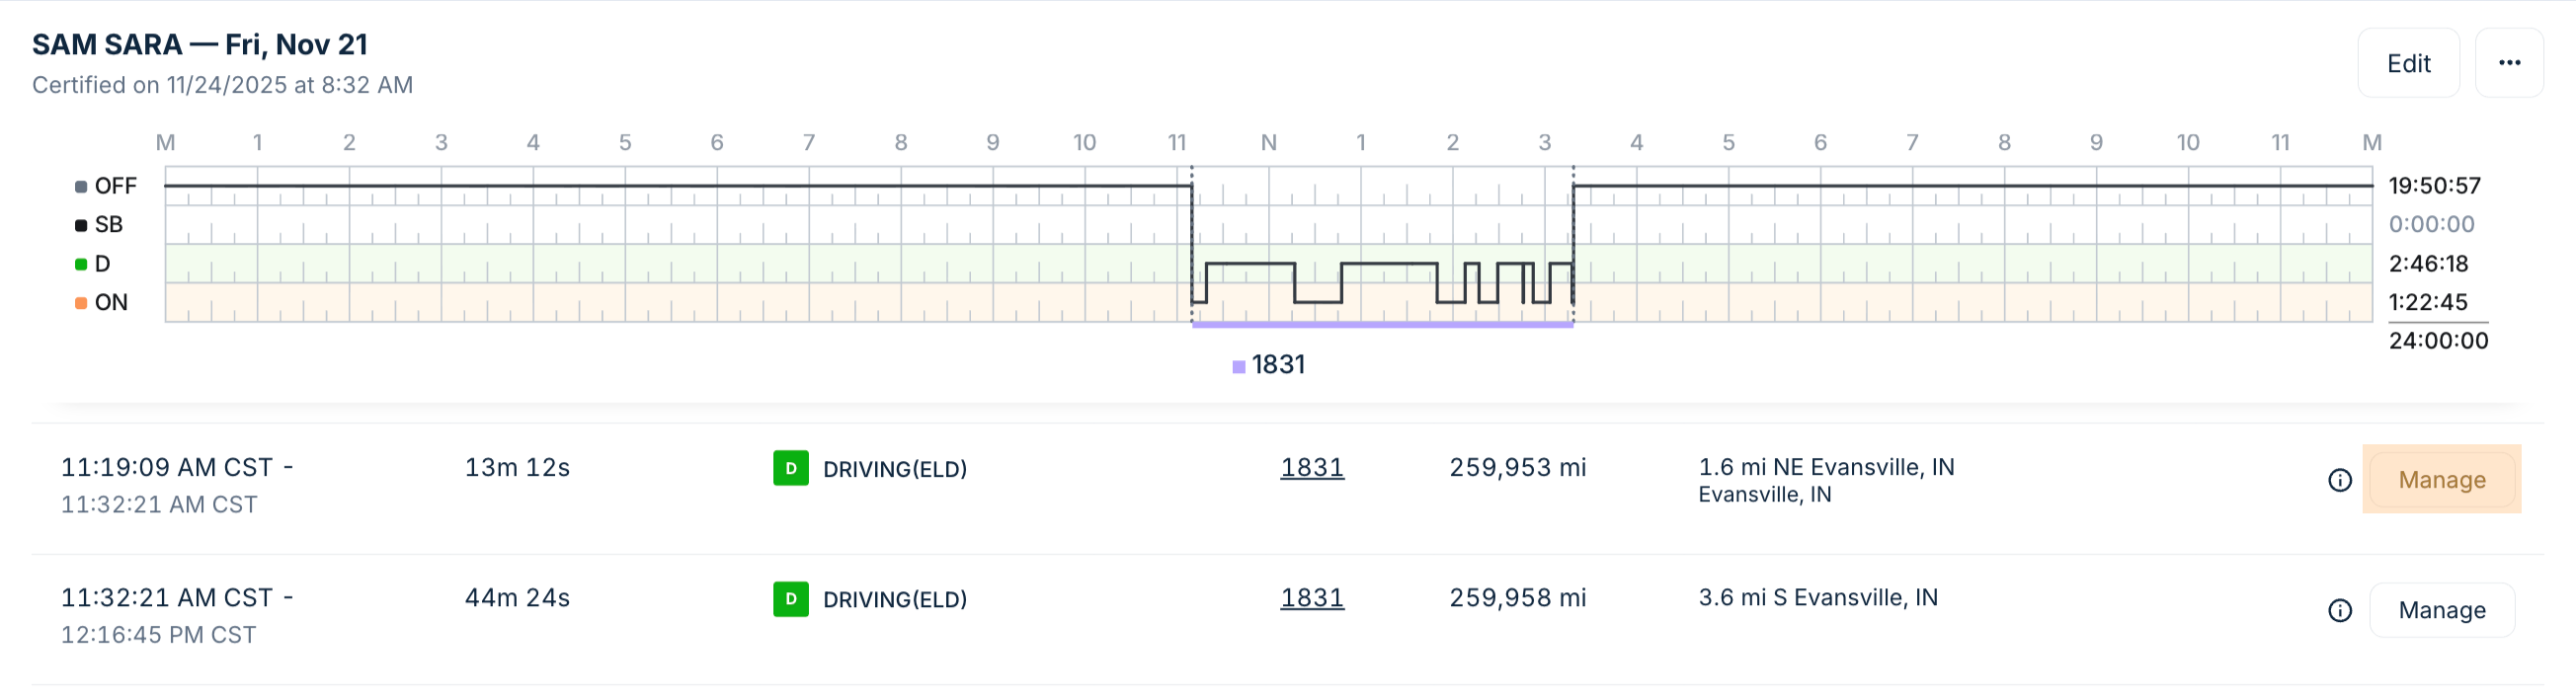Click green D status badge in second row
The height and width of the screenshot is (699, 2576).
tap(790, 599)
